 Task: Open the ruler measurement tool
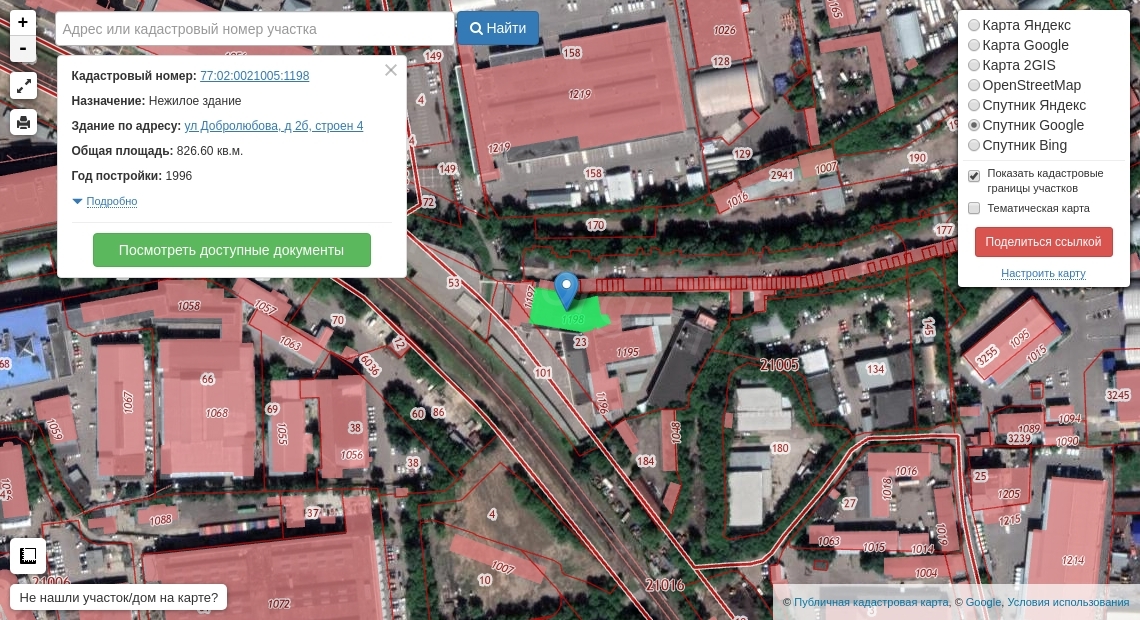click(28, 556)
